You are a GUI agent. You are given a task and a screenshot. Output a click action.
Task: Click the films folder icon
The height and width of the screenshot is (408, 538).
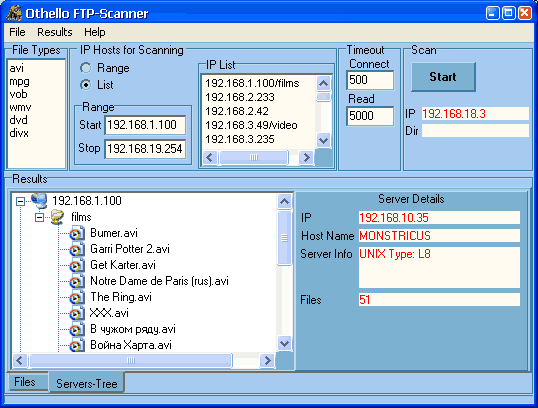point(57,217)
